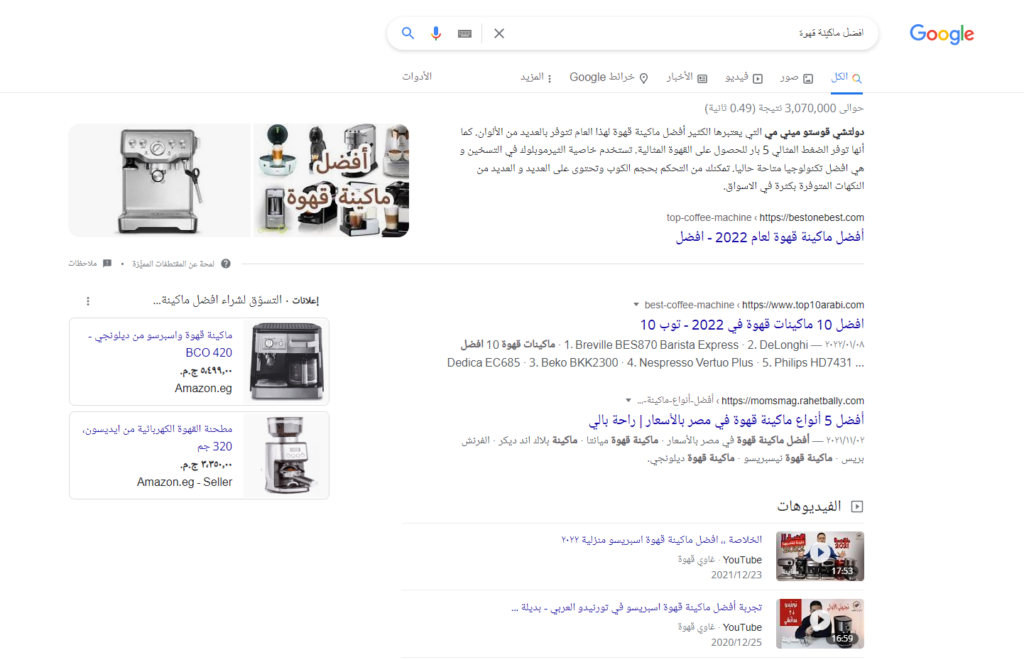Switch to the الأخبار news tab
The width and height of the screenshot is (1024, 660).
pyautogui.click(x=687, y=77)
